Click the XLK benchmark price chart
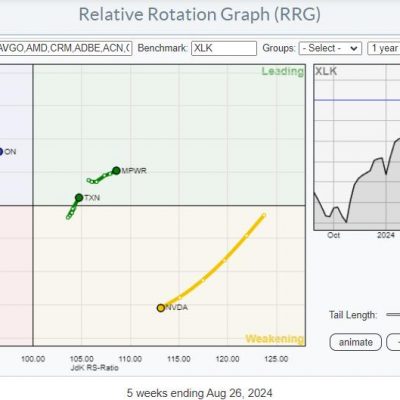 tap(357, 147)
